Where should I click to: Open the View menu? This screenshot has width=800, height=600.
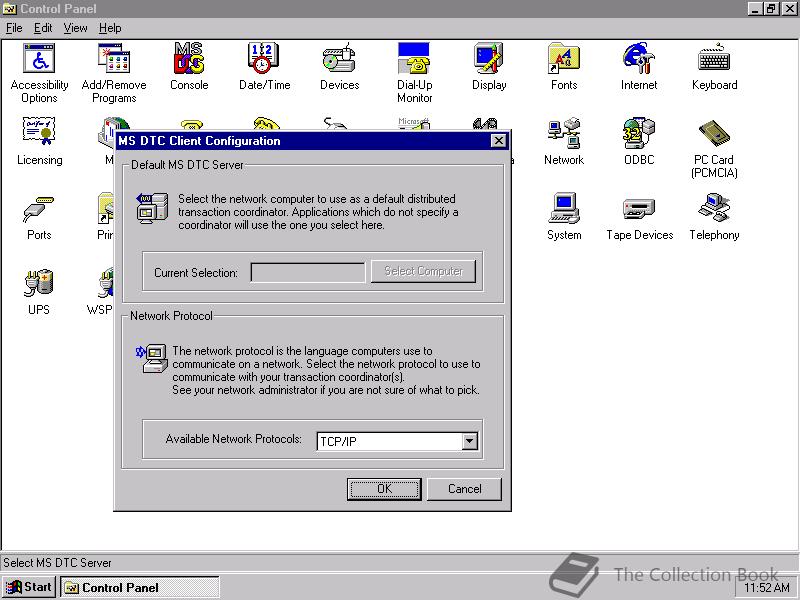click(x=76, y=28)
